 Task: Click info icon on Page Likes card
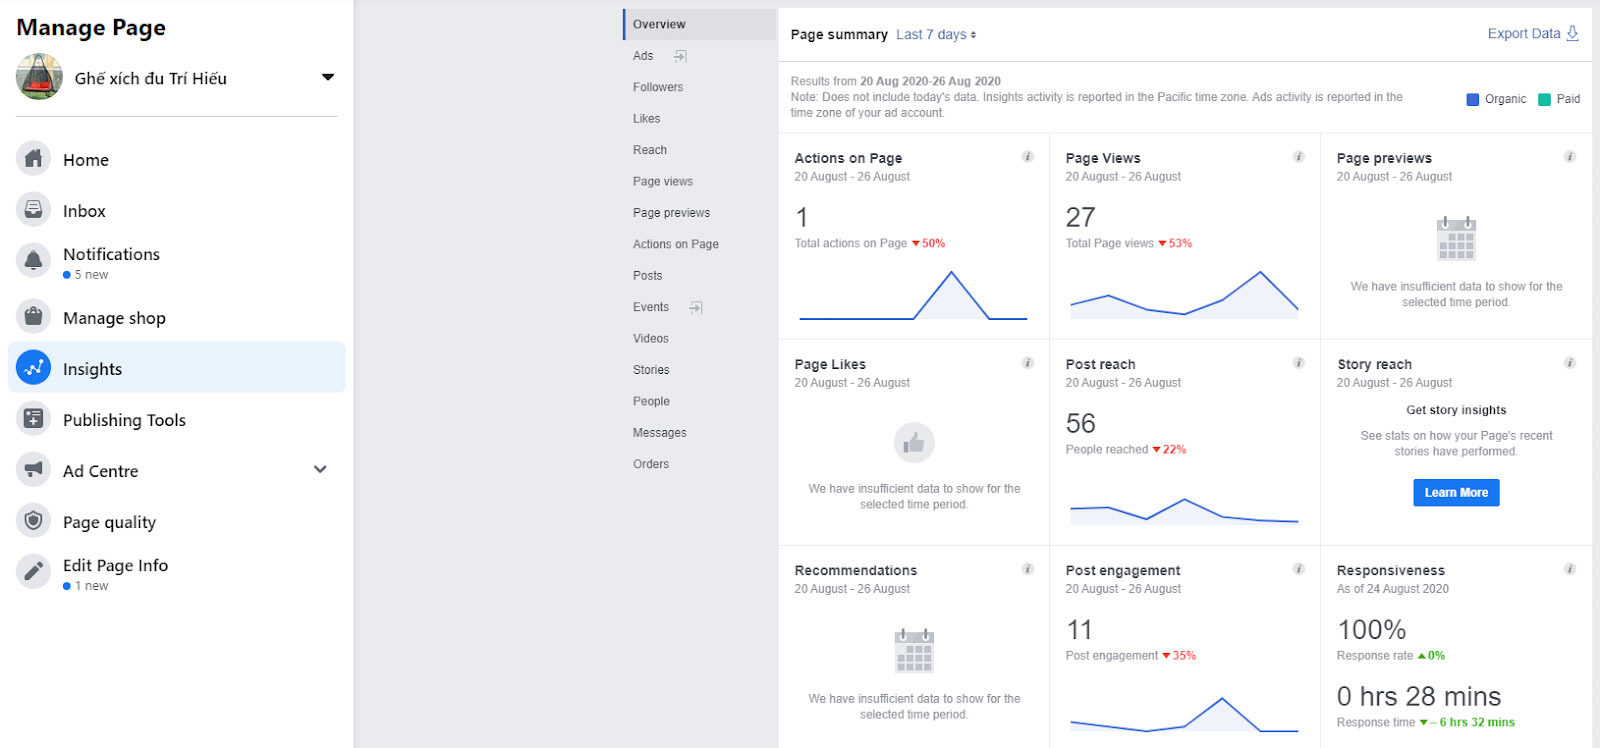[1027, 362]
